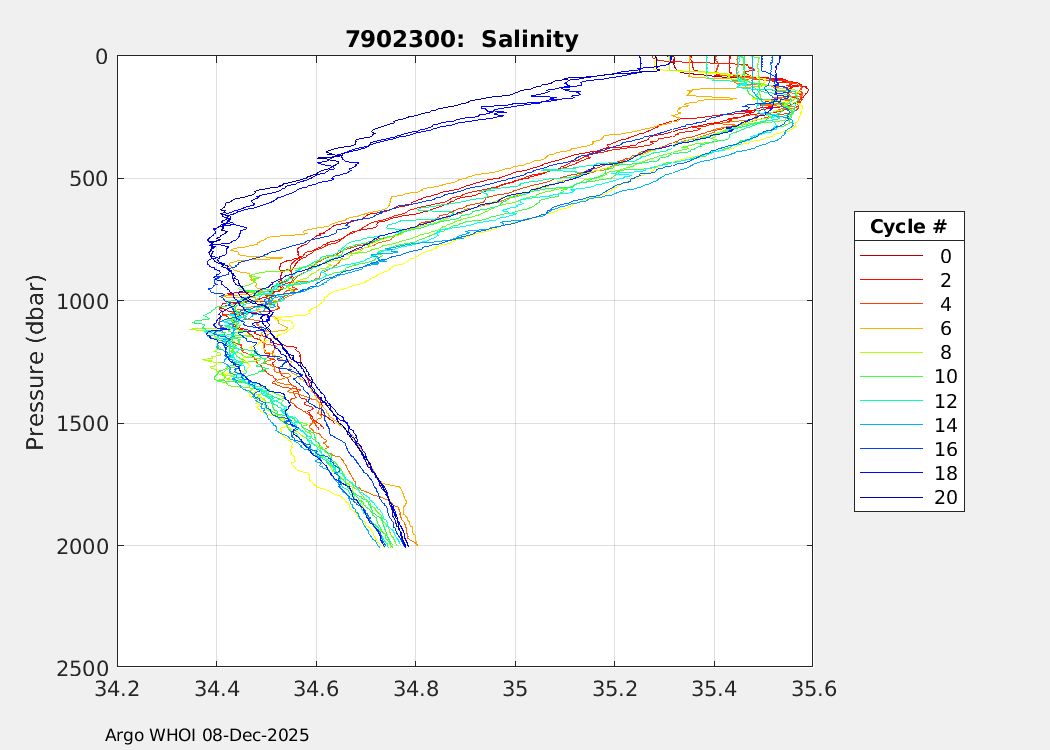Select the cycle 2 legend line

[890, 281]
